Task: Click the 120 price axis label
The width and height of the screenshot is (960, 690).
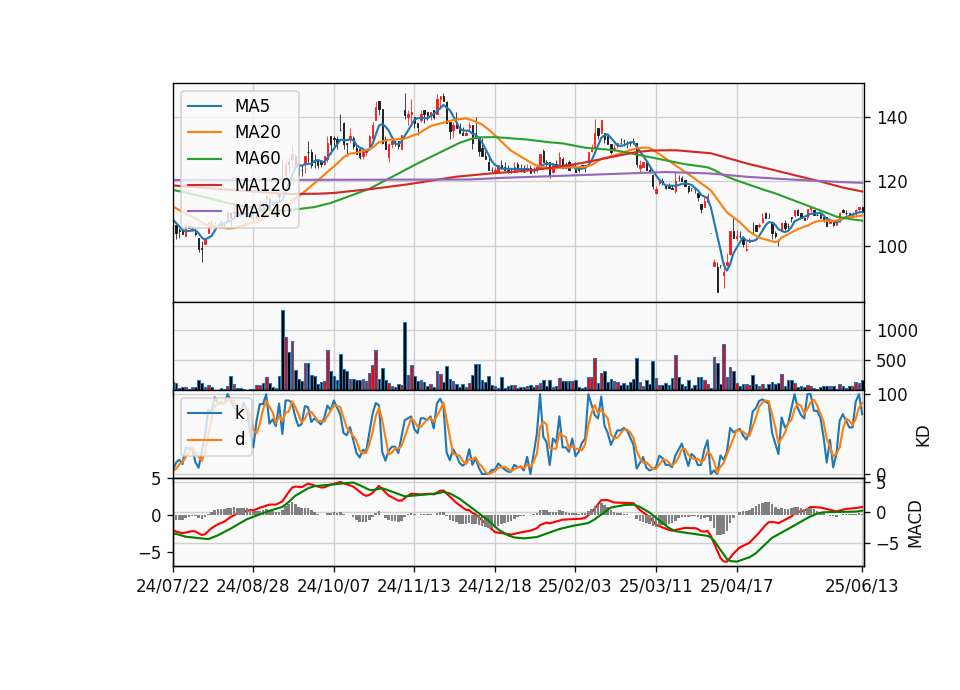Action: (x=892, y=182)
